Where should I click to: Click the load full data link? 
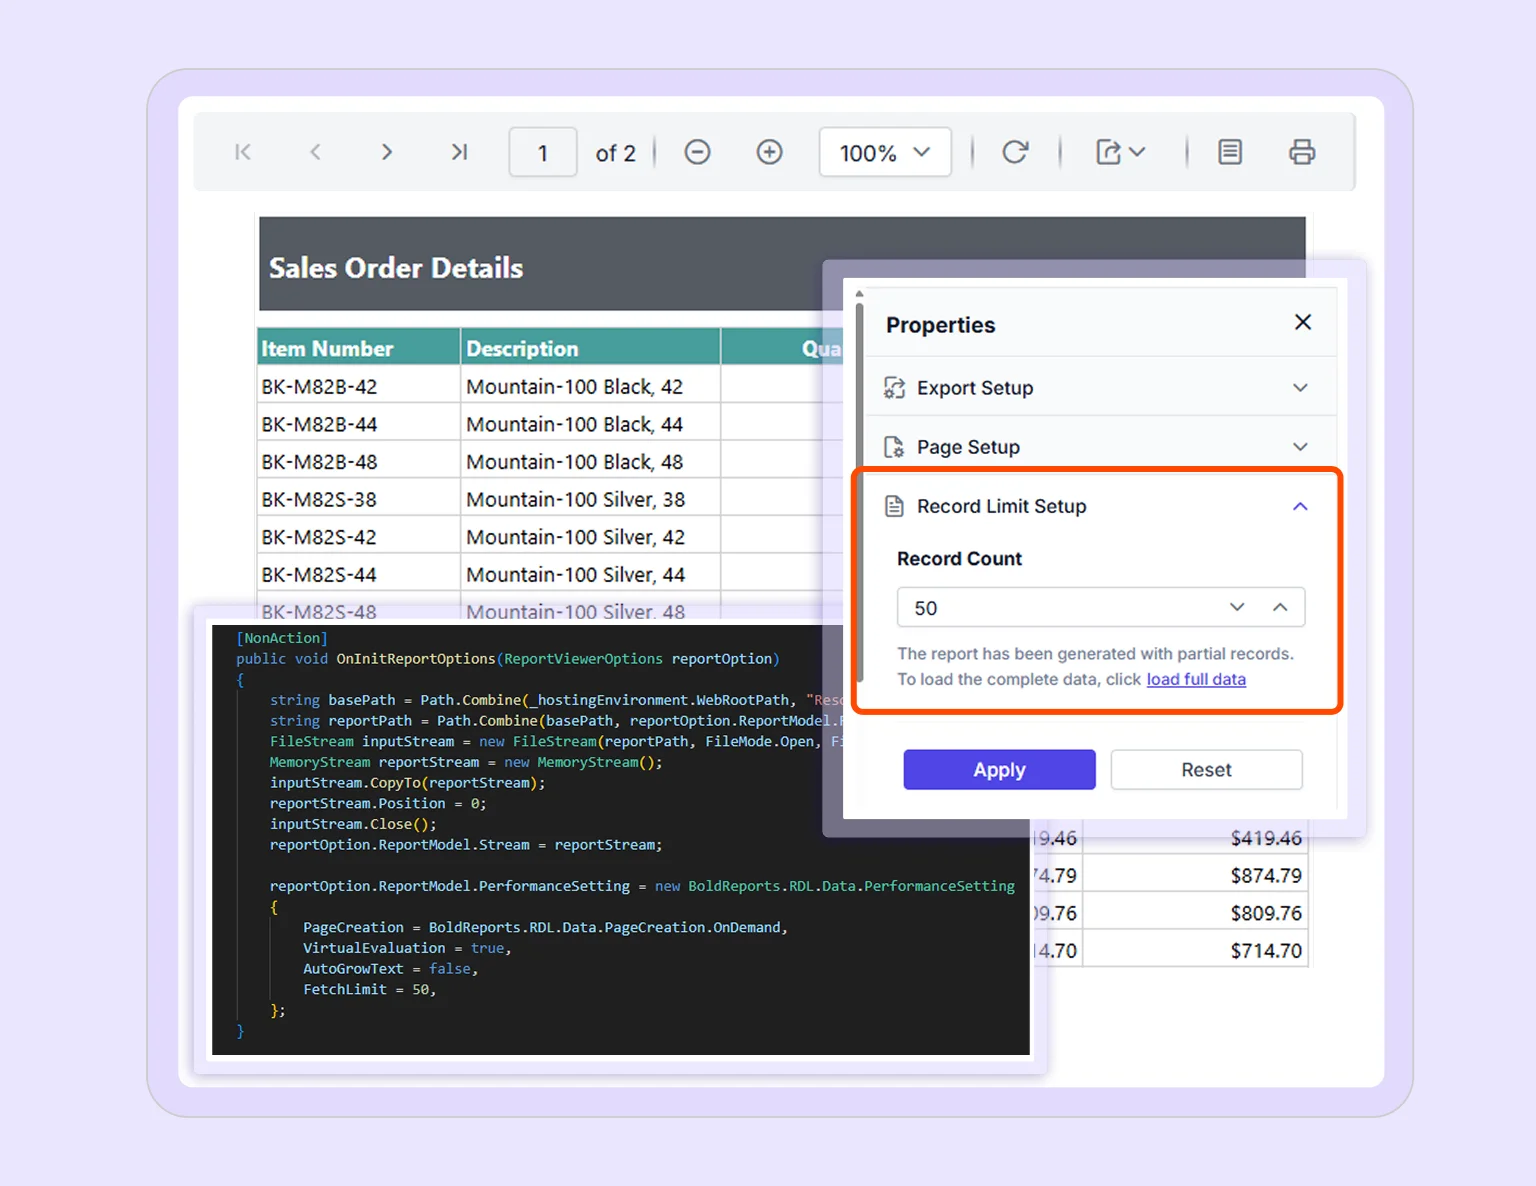point(1196,679)
